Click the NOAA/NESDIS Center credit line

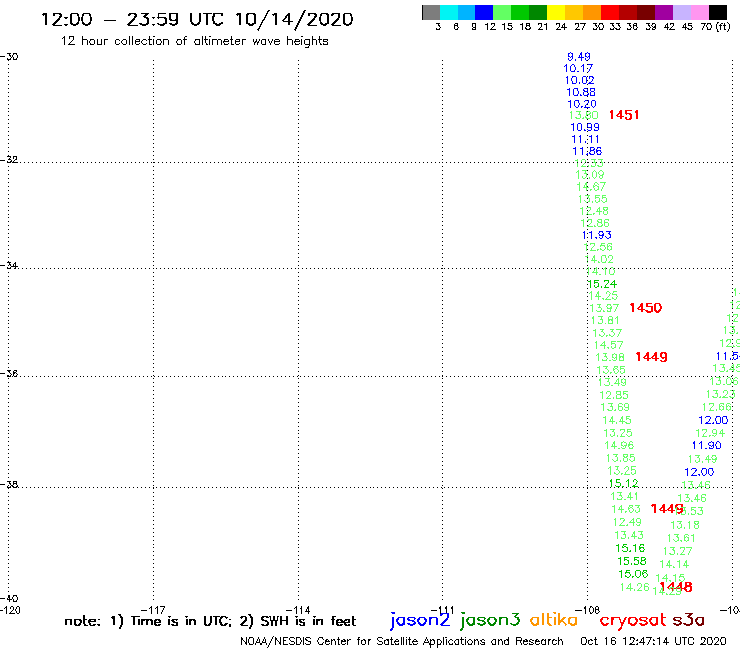click(402, 641)
